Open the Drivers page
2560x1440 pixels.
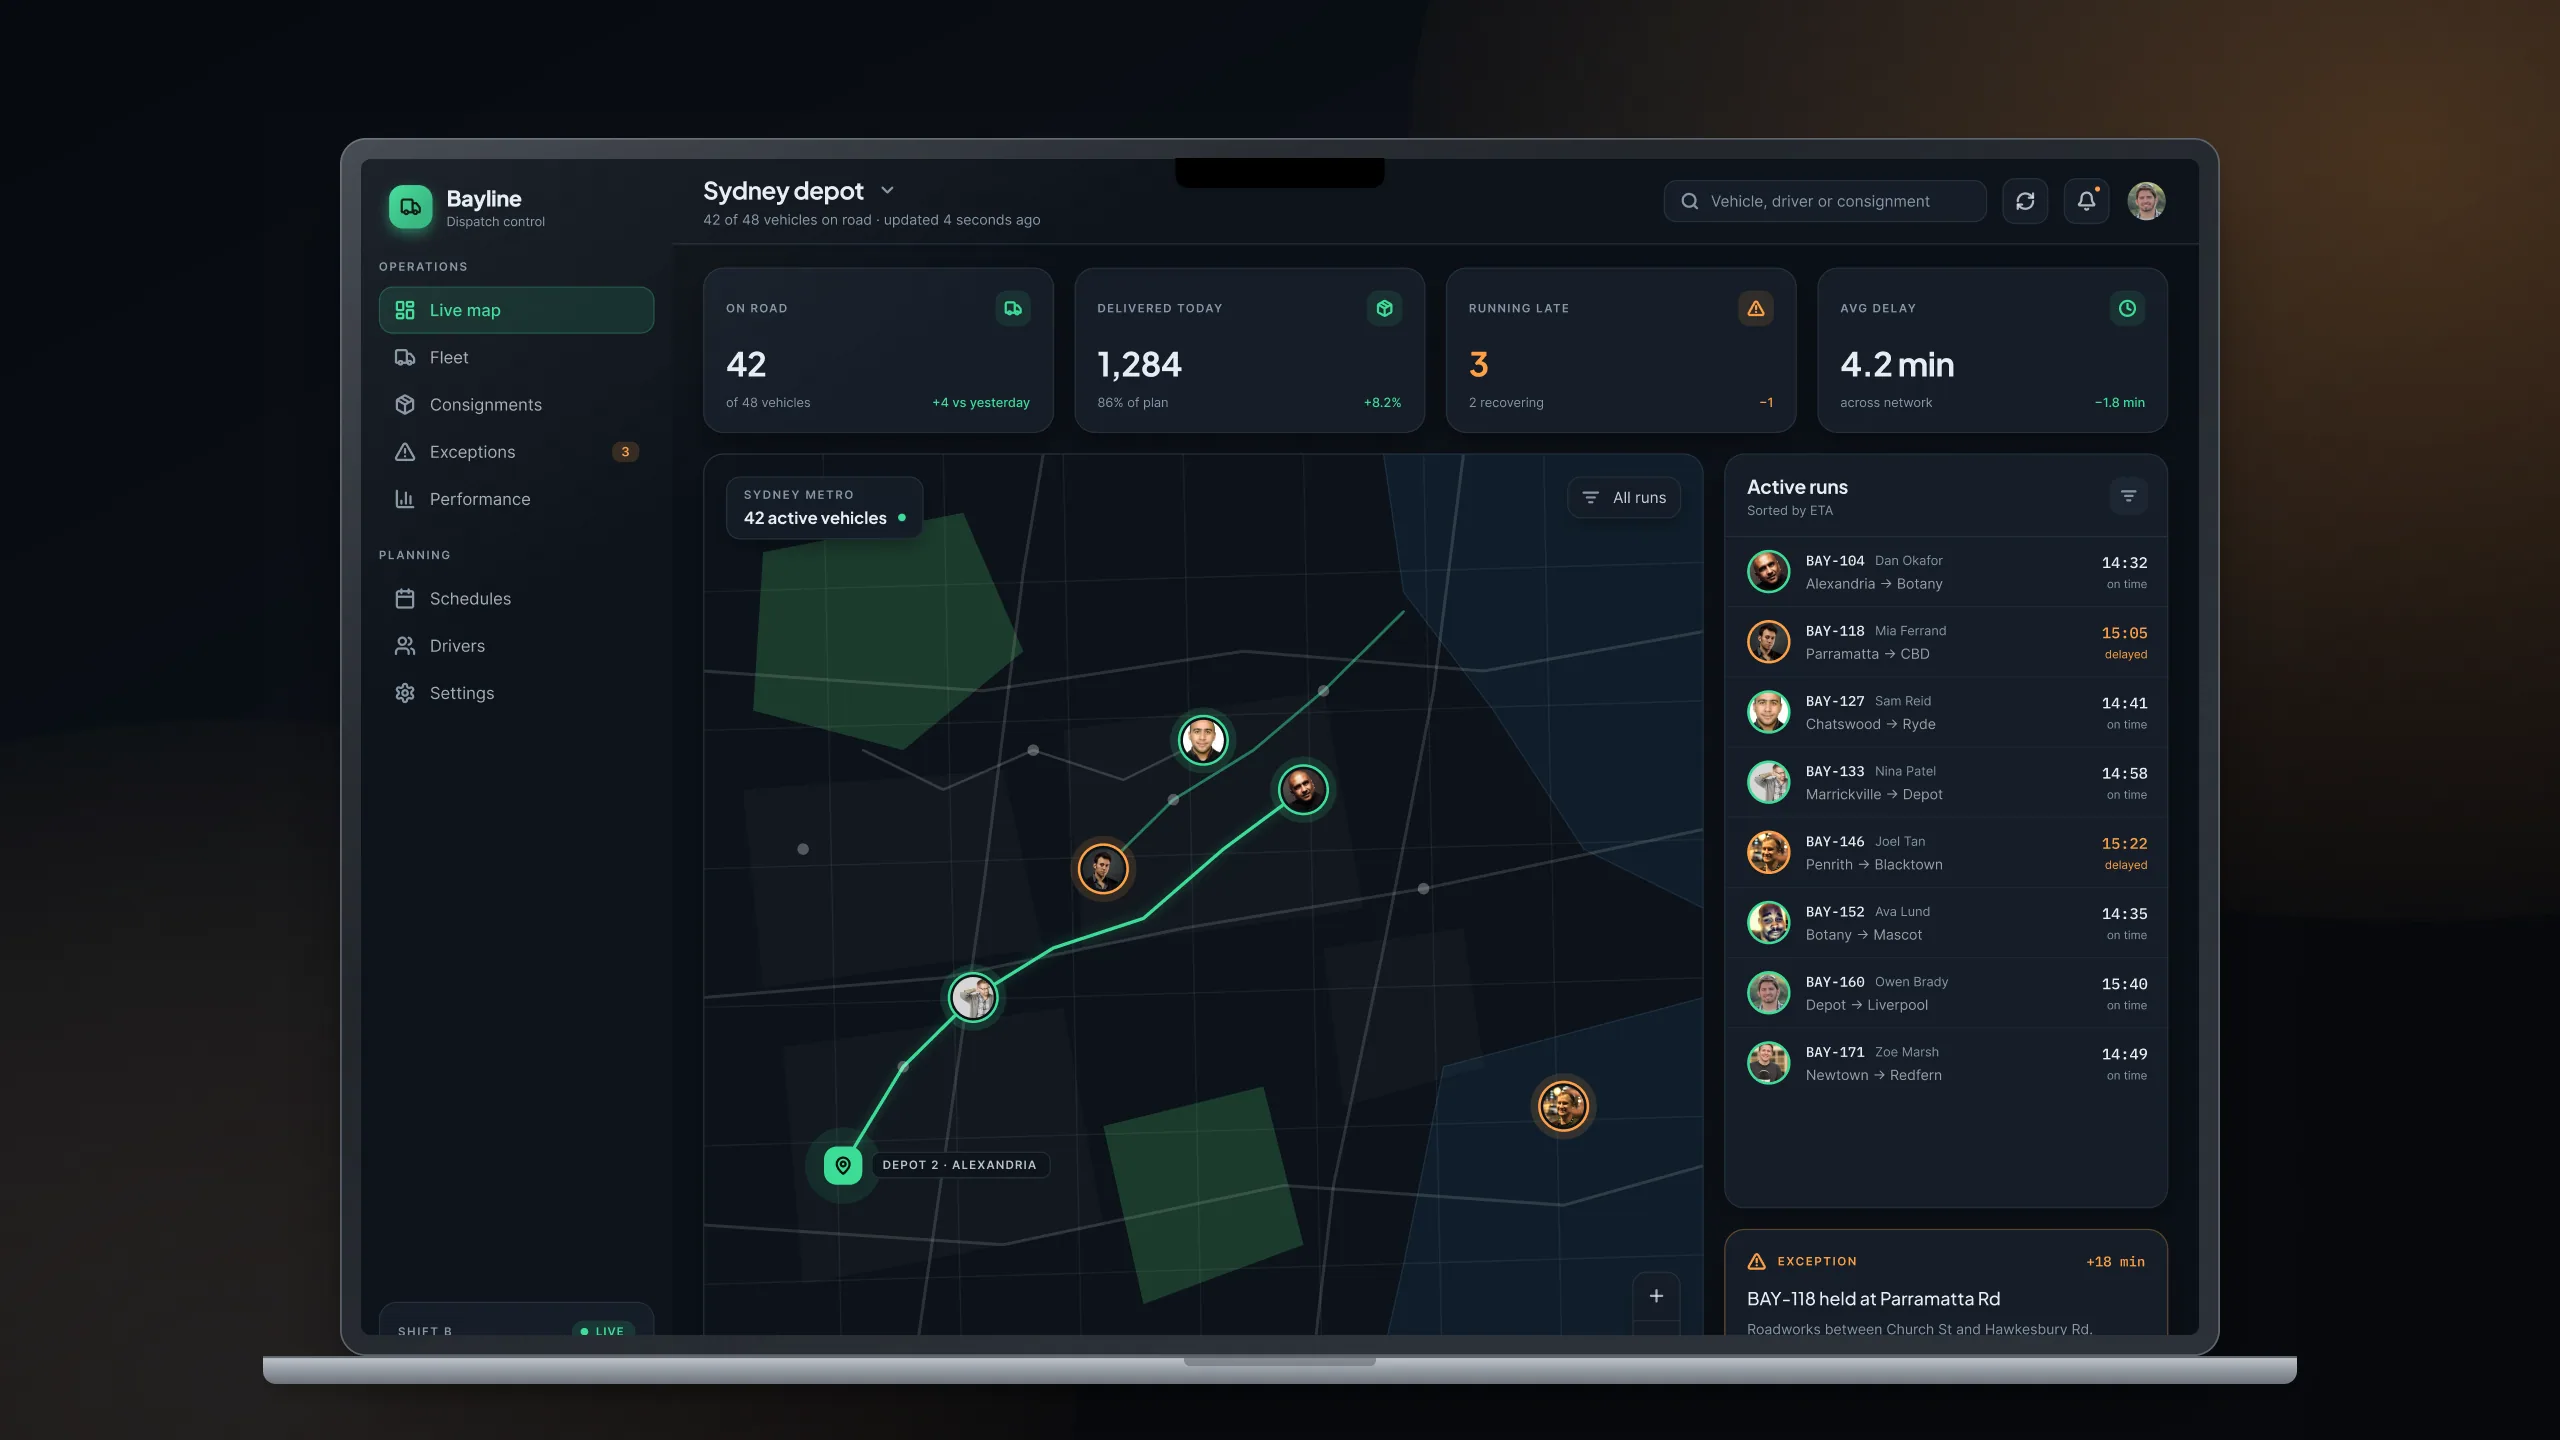coord(516,646)
